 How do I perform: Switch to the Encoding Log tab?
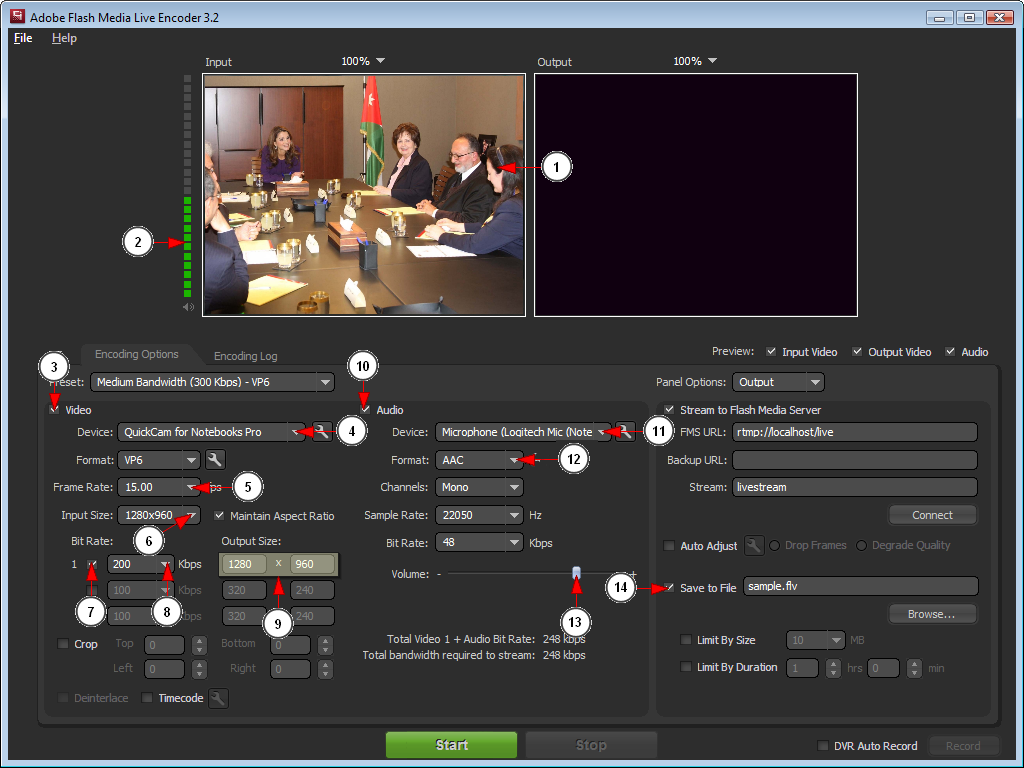[x=245, y=356]
